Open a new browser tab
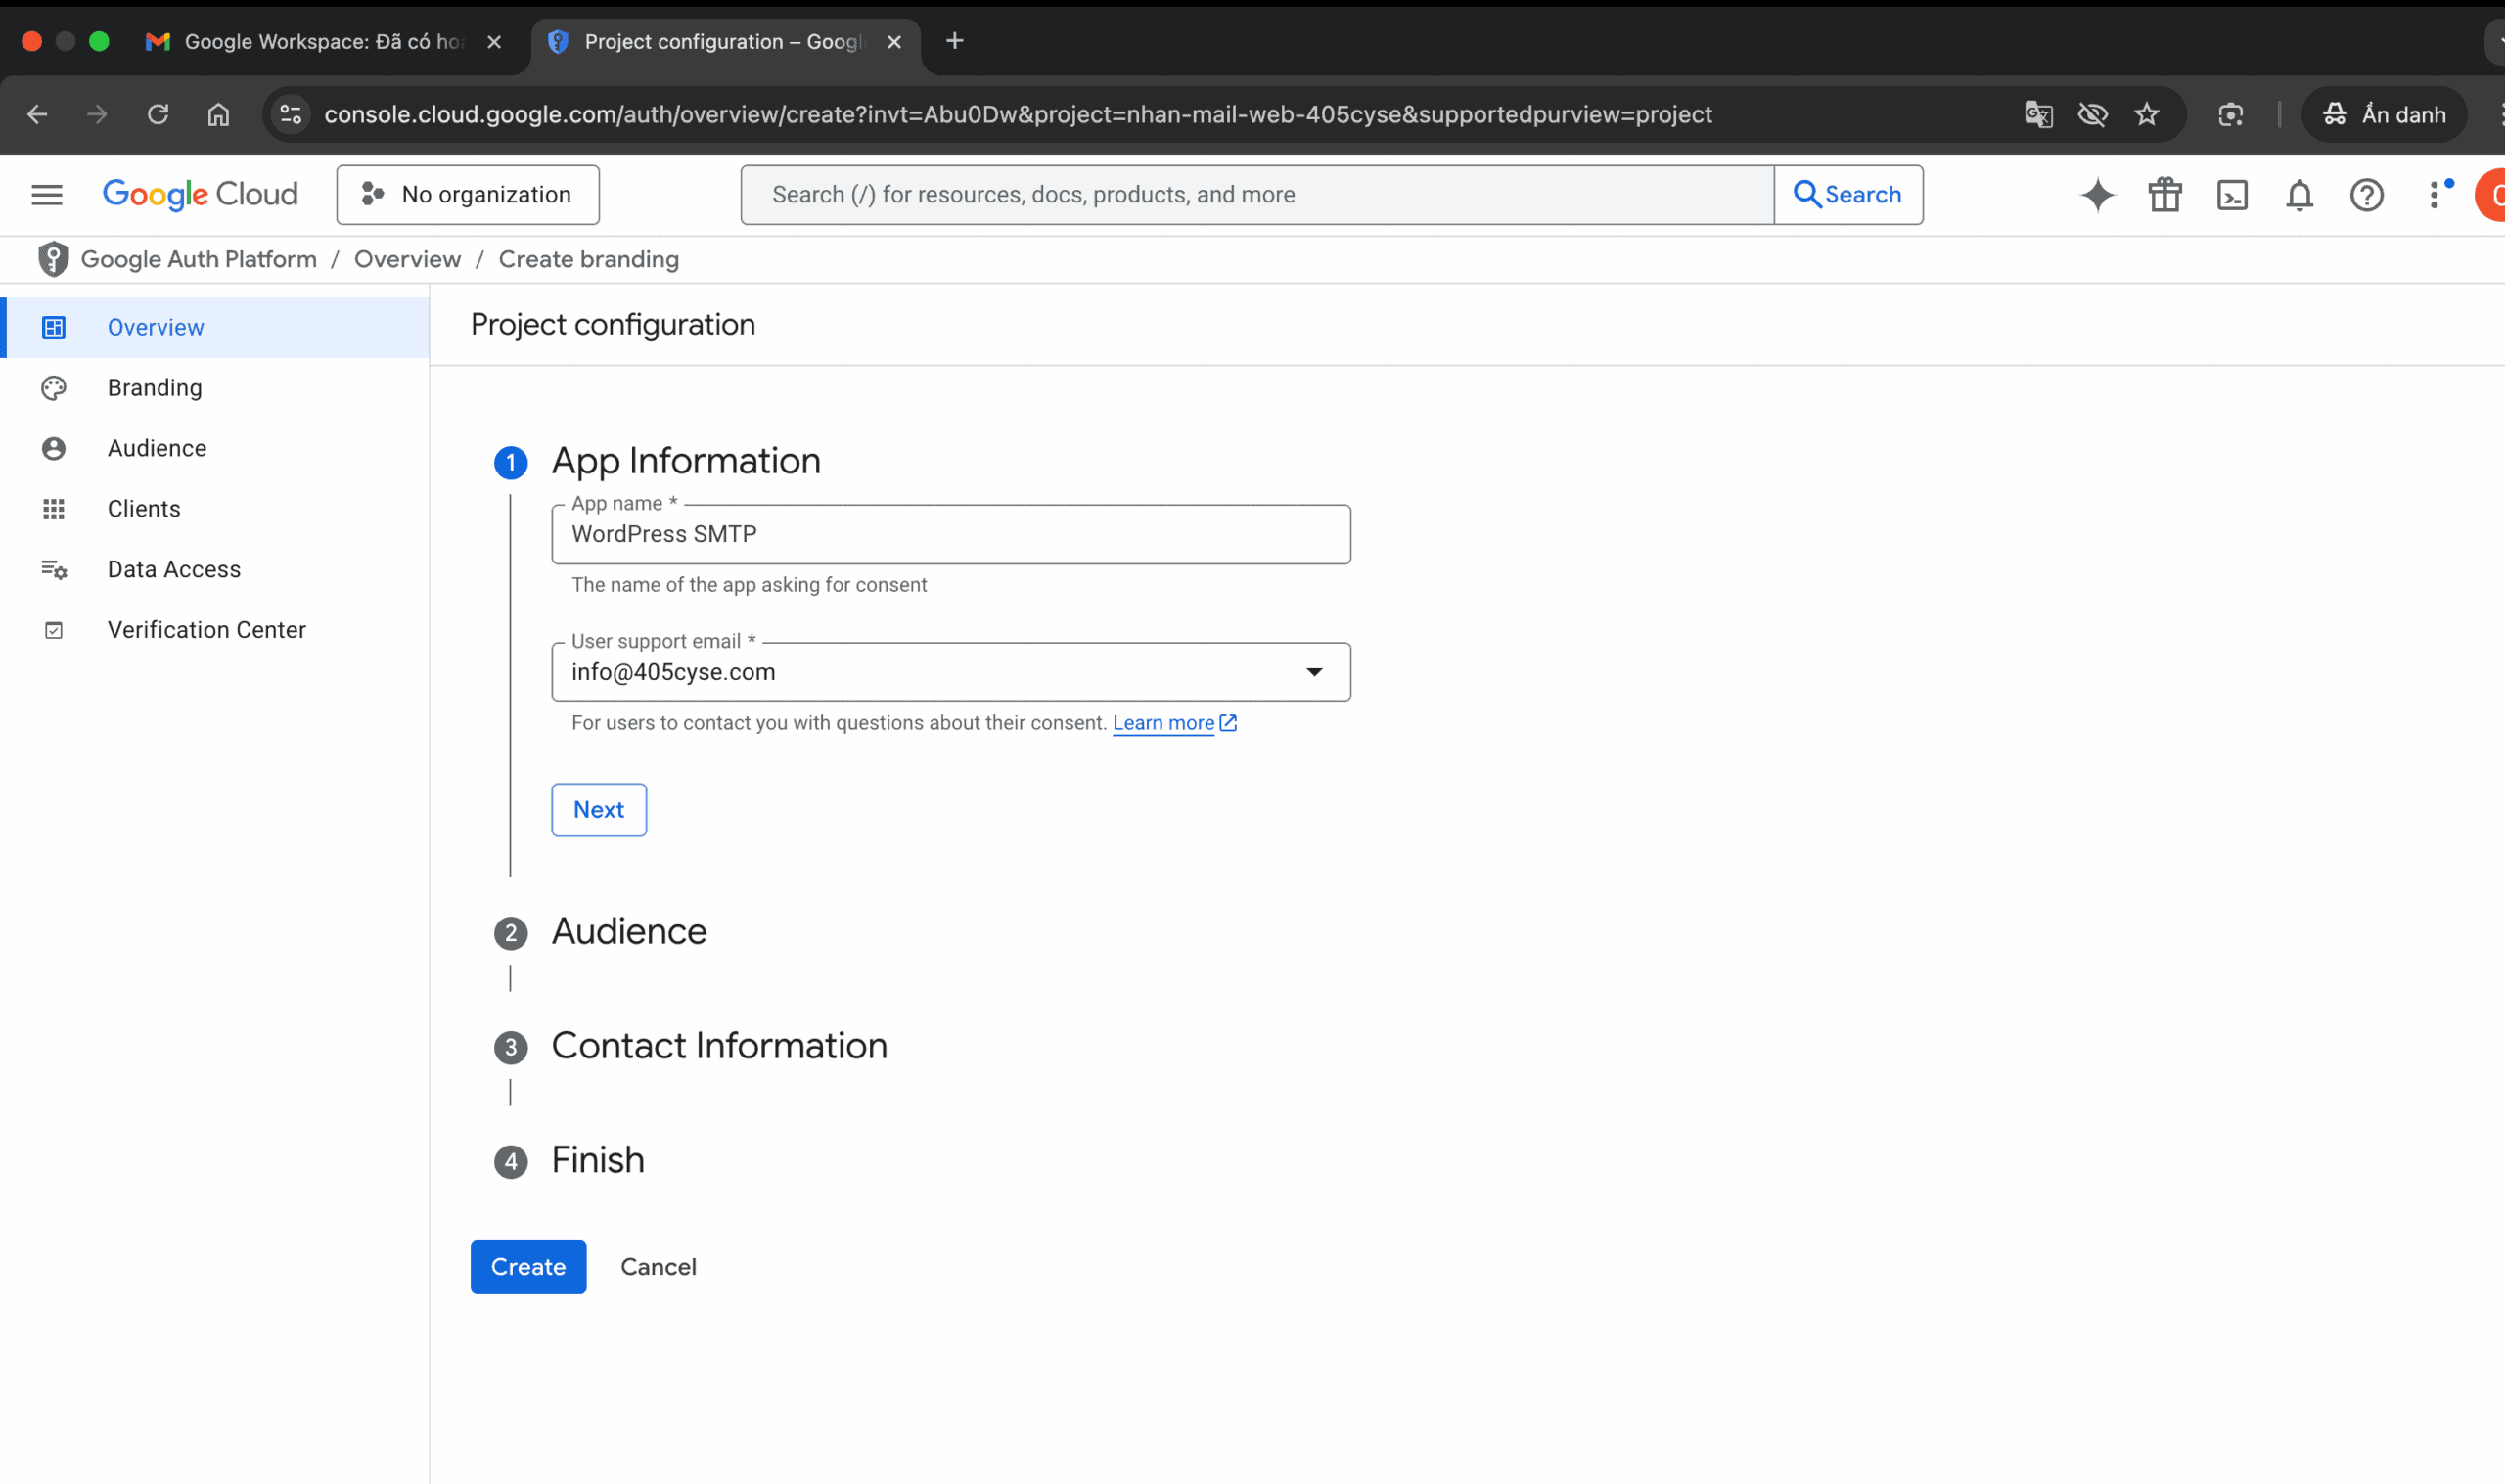The width and height of the screenshot is (2505, 1484). pos(955,41)
